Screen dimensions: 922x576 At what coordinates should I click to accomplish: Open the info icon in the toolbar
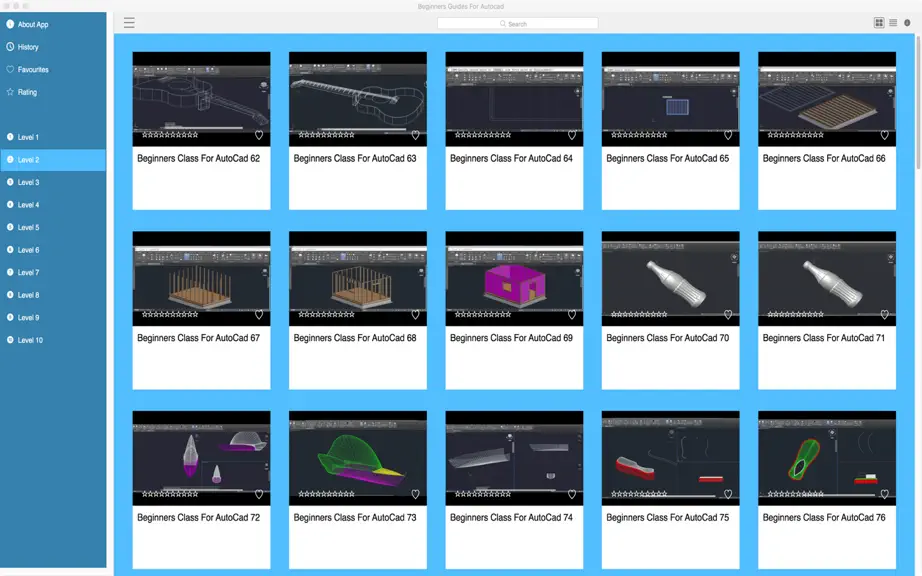tap(907, 23)
